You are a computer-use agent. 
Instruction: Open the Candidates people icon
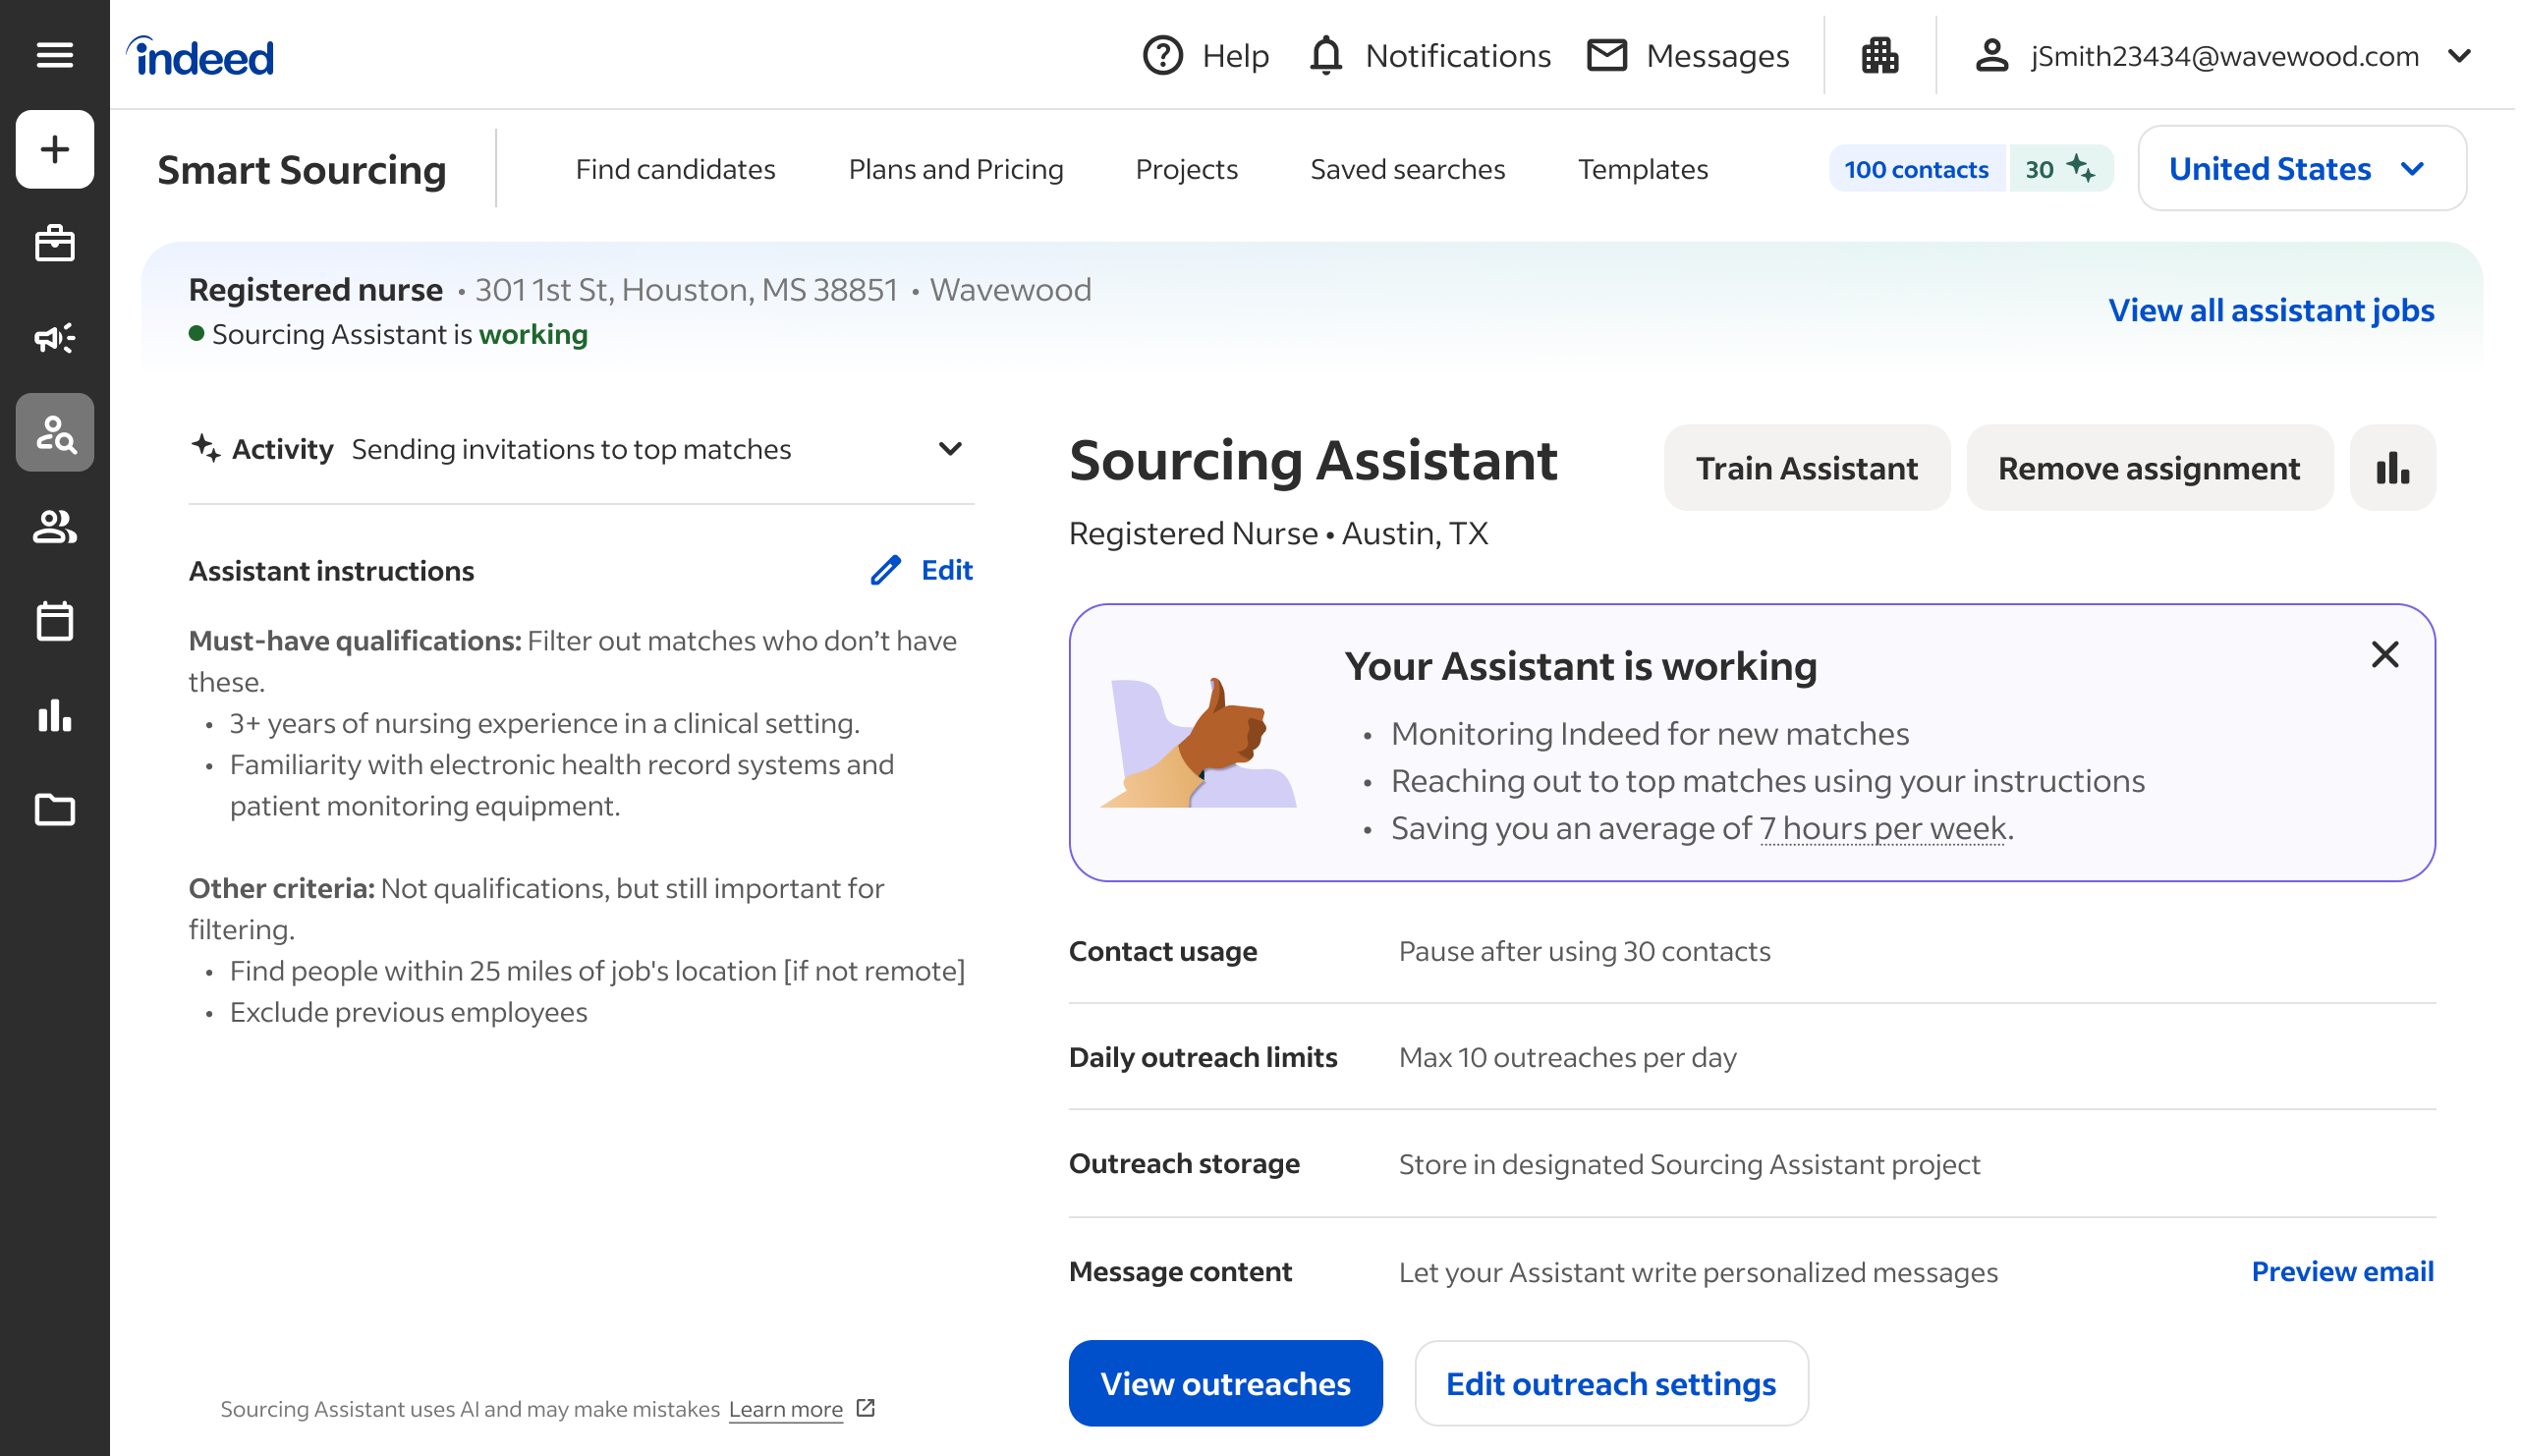(54, 527)
